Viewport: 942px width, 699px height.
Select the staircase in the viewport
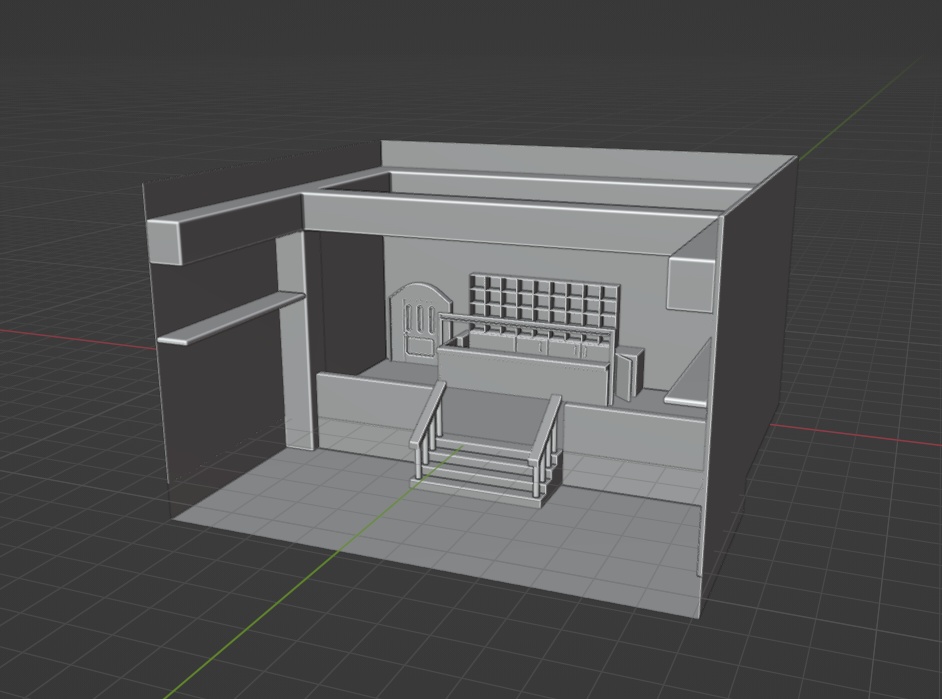click(480, 470)
